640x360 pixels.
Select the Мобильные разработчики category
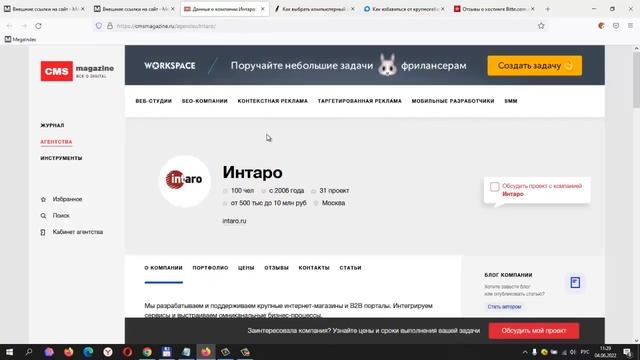click(453, 101)
